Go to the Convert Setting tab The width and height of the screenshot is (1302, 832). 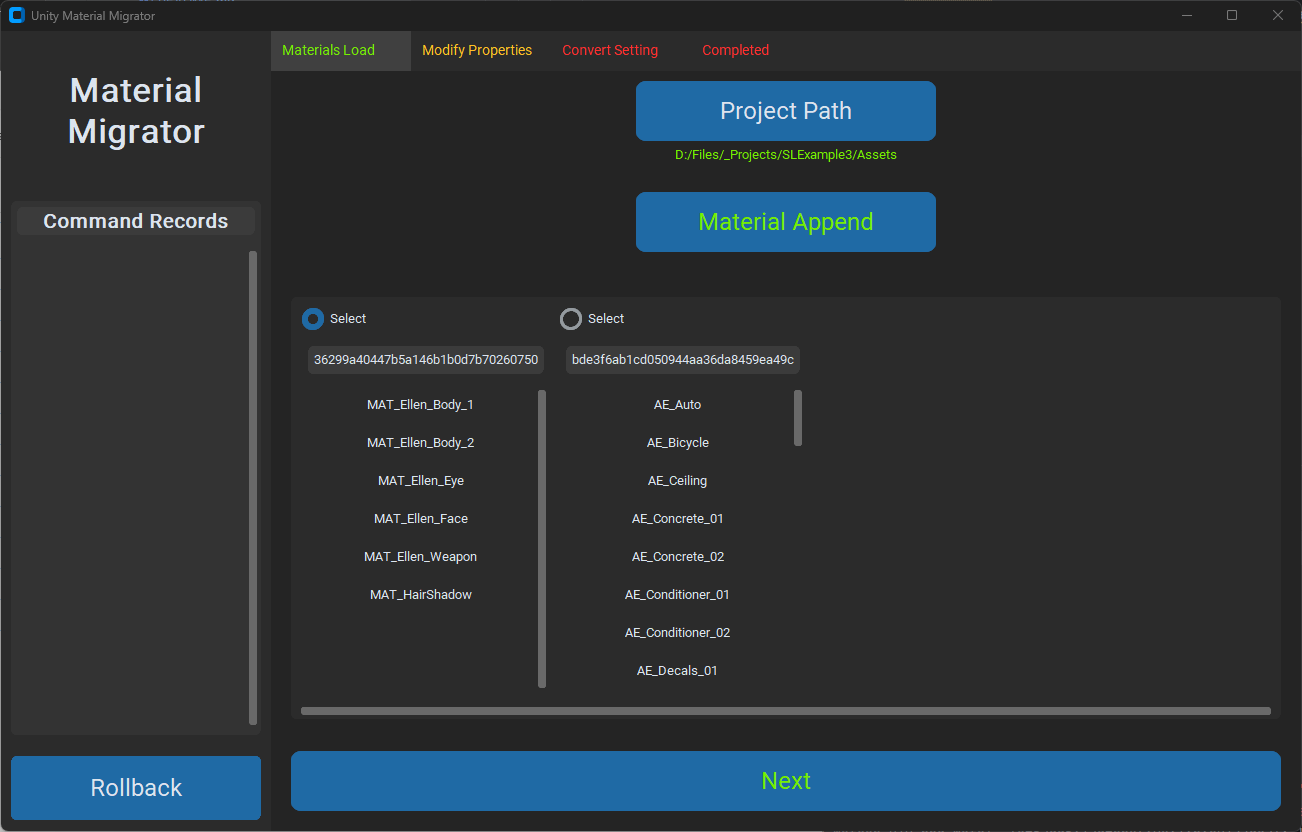point(610,50)
